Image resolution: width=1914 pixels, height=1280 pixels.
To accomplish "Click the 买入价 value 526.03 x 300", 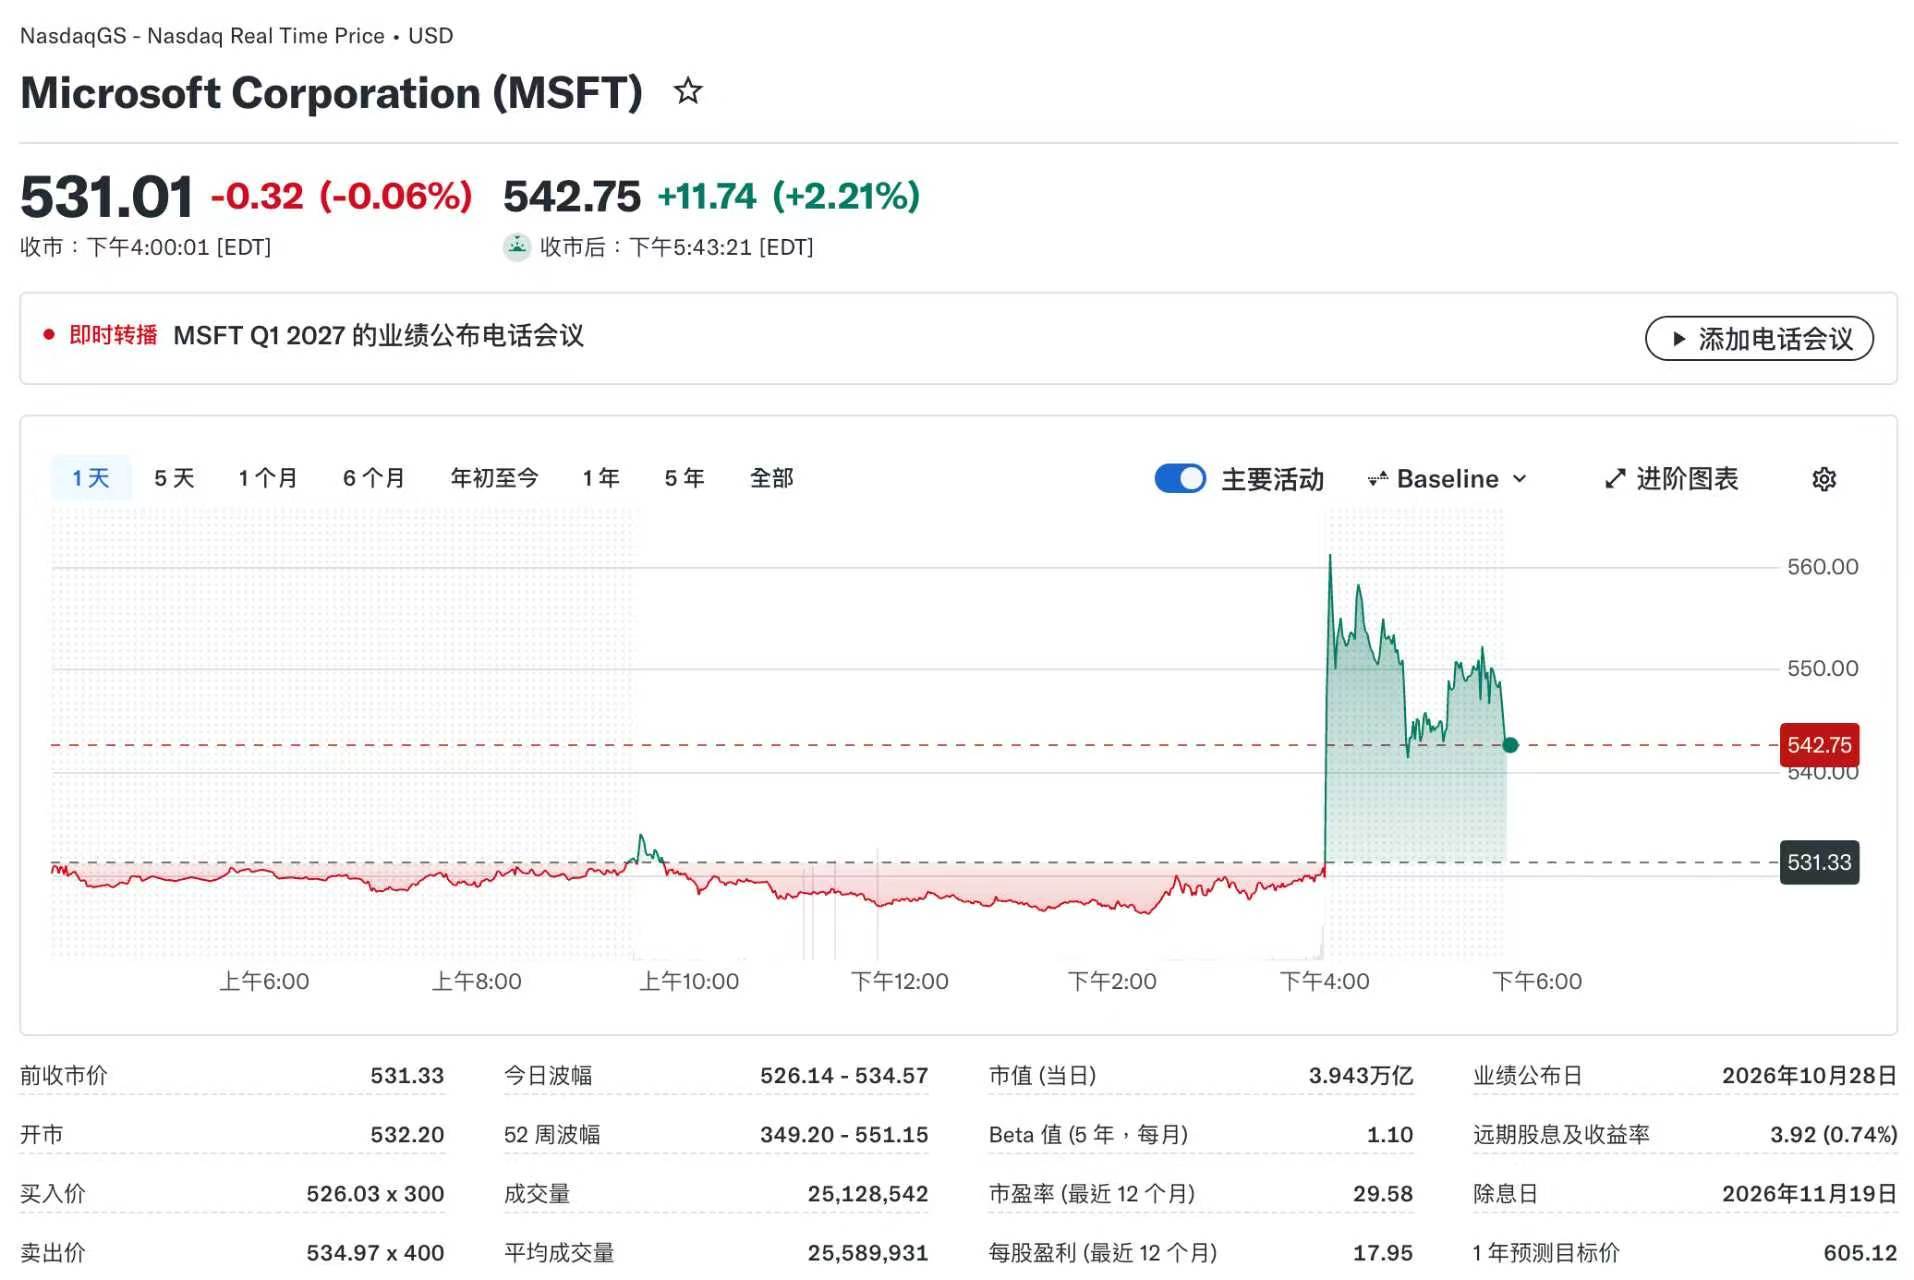I will 375,1193.
